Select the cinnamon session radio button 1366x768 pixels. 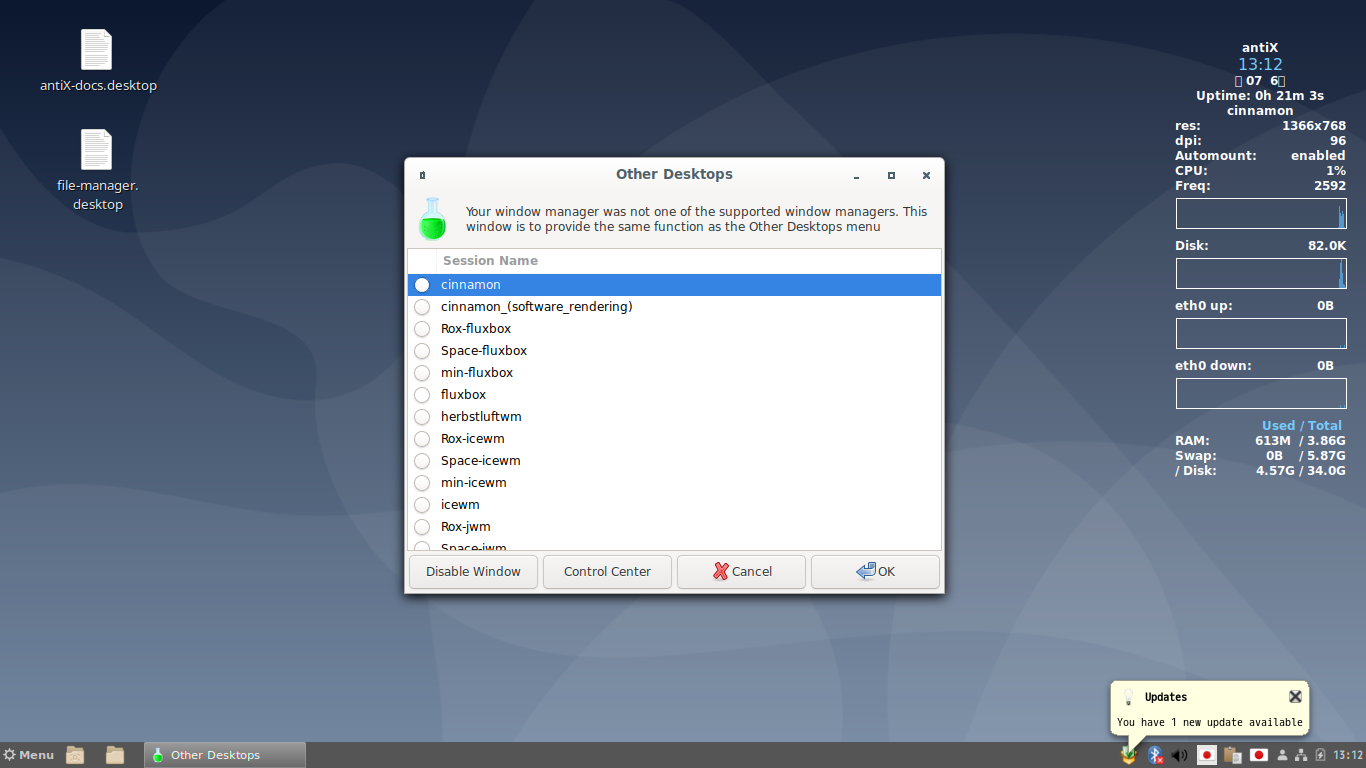pyautogui.click(x=422, y=285)
